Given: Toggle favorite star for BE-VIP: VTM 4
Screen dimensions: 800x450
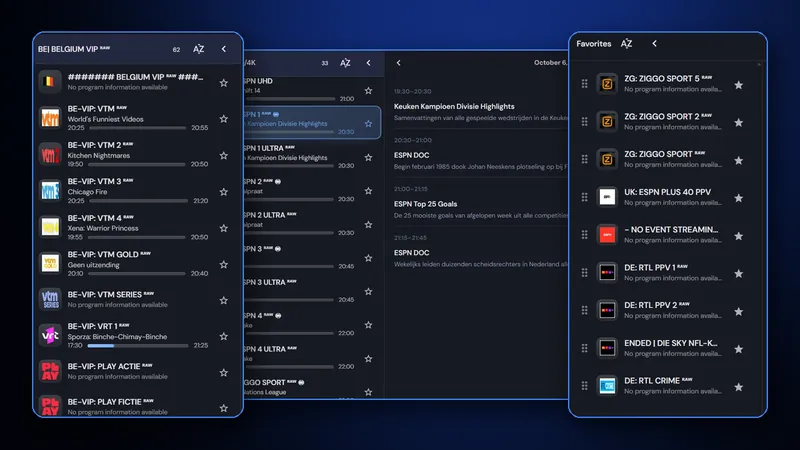Looking at the screenshot, I should point(223,228).
